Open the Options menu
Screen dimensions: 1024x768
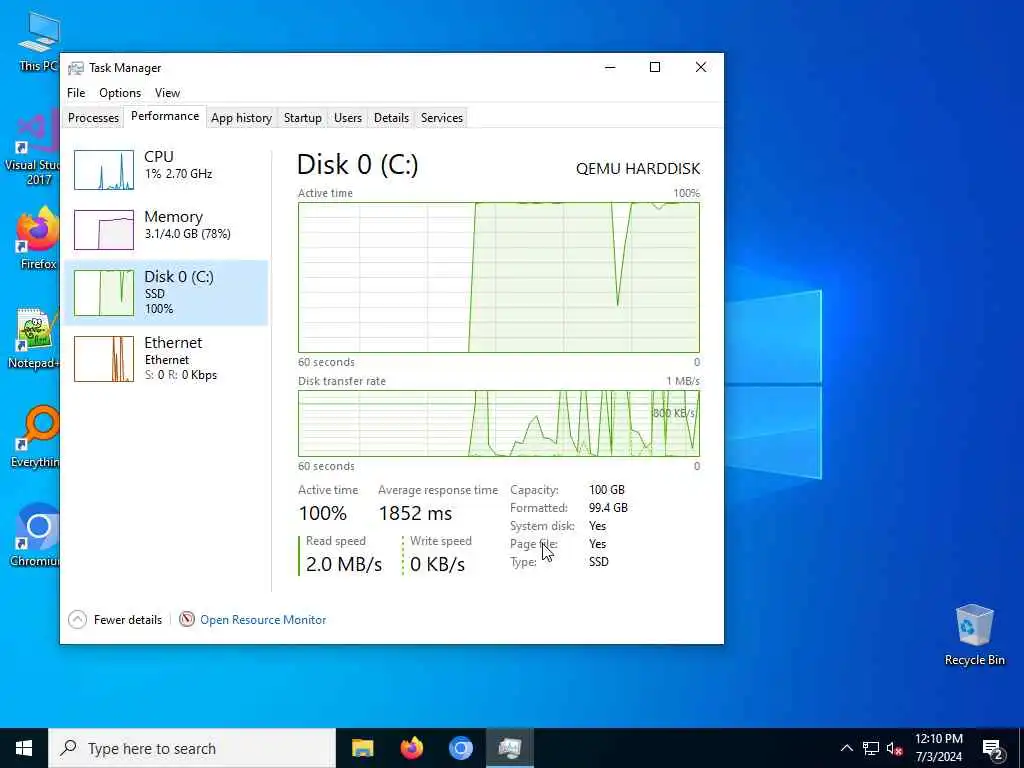120,93
